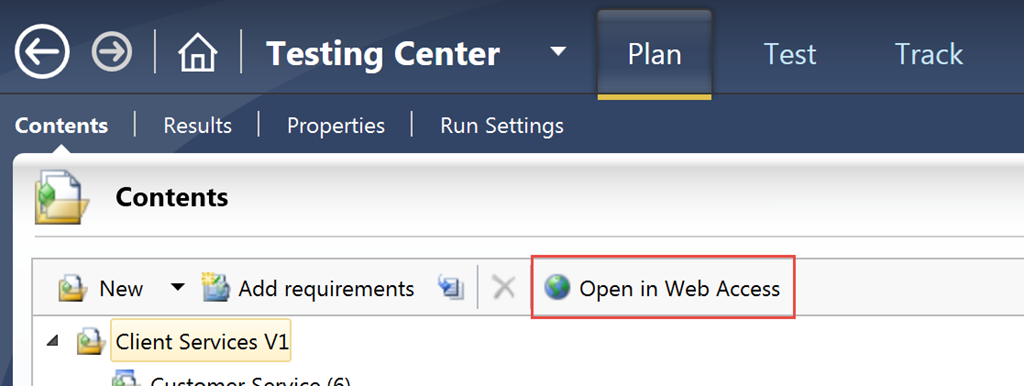Click Add requirements toolbar button
This screenshot has width=1024, height=386.
point(308,288)
